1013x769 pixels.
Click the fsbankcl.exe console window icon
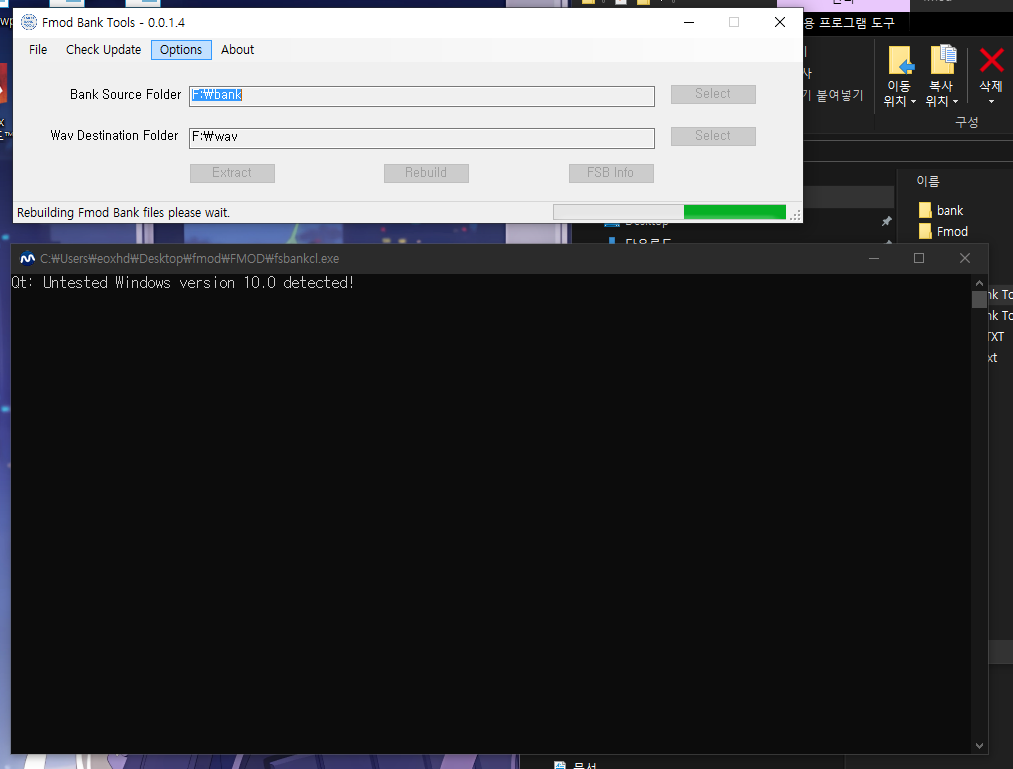(27, 258)
